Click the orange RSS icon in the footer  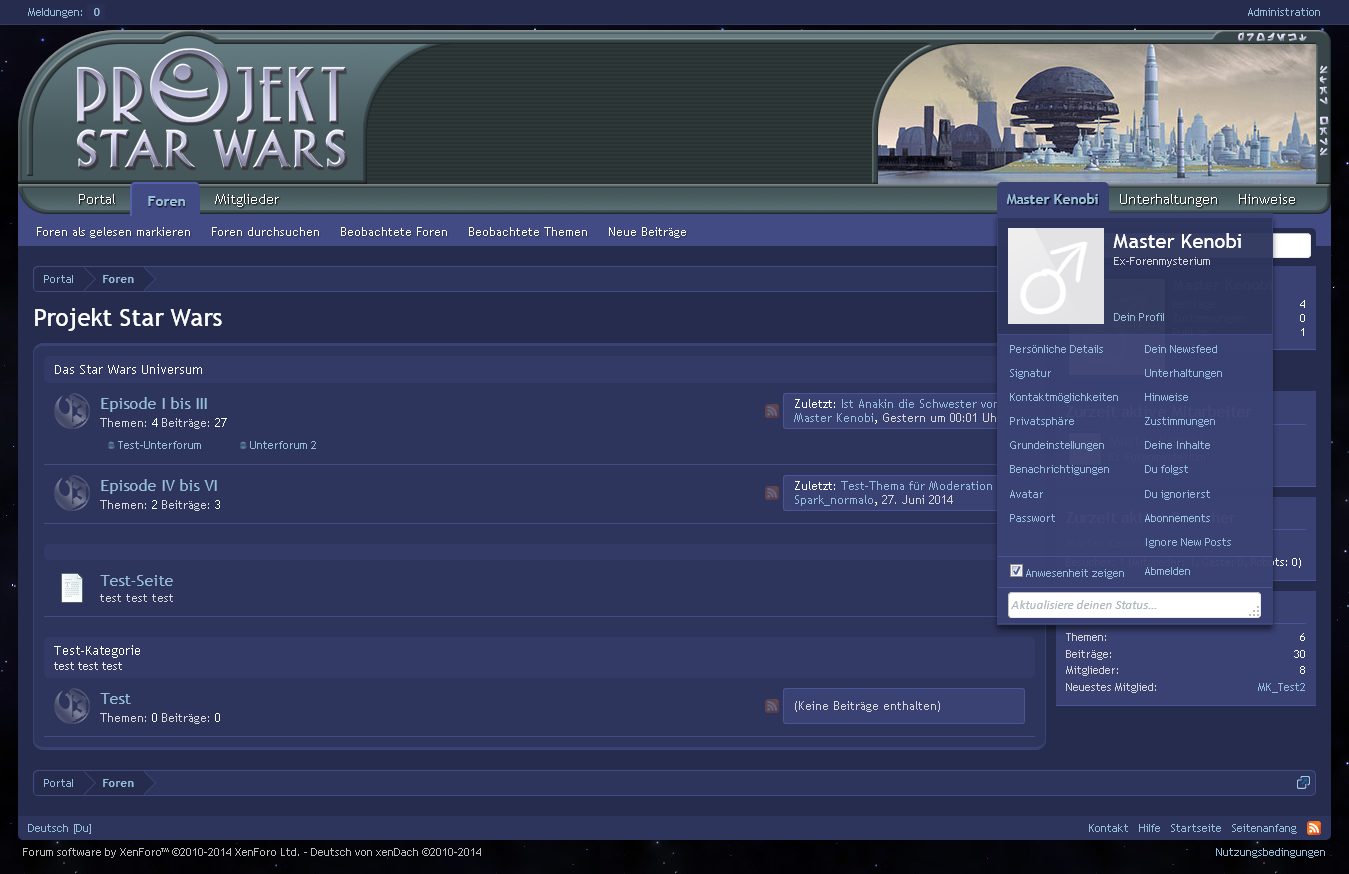tap(1314, 828)
